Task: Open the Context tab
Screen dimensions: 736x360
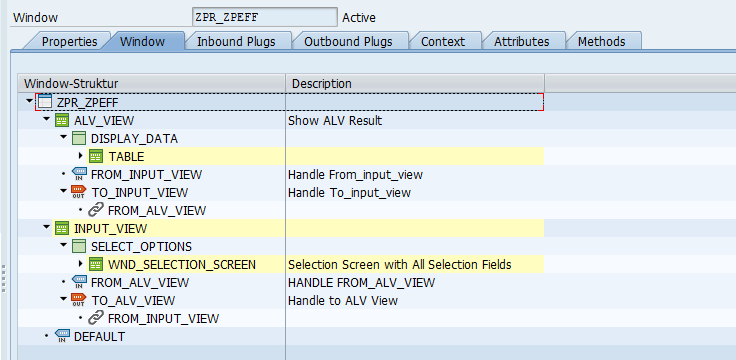Action: pos(443,41)
